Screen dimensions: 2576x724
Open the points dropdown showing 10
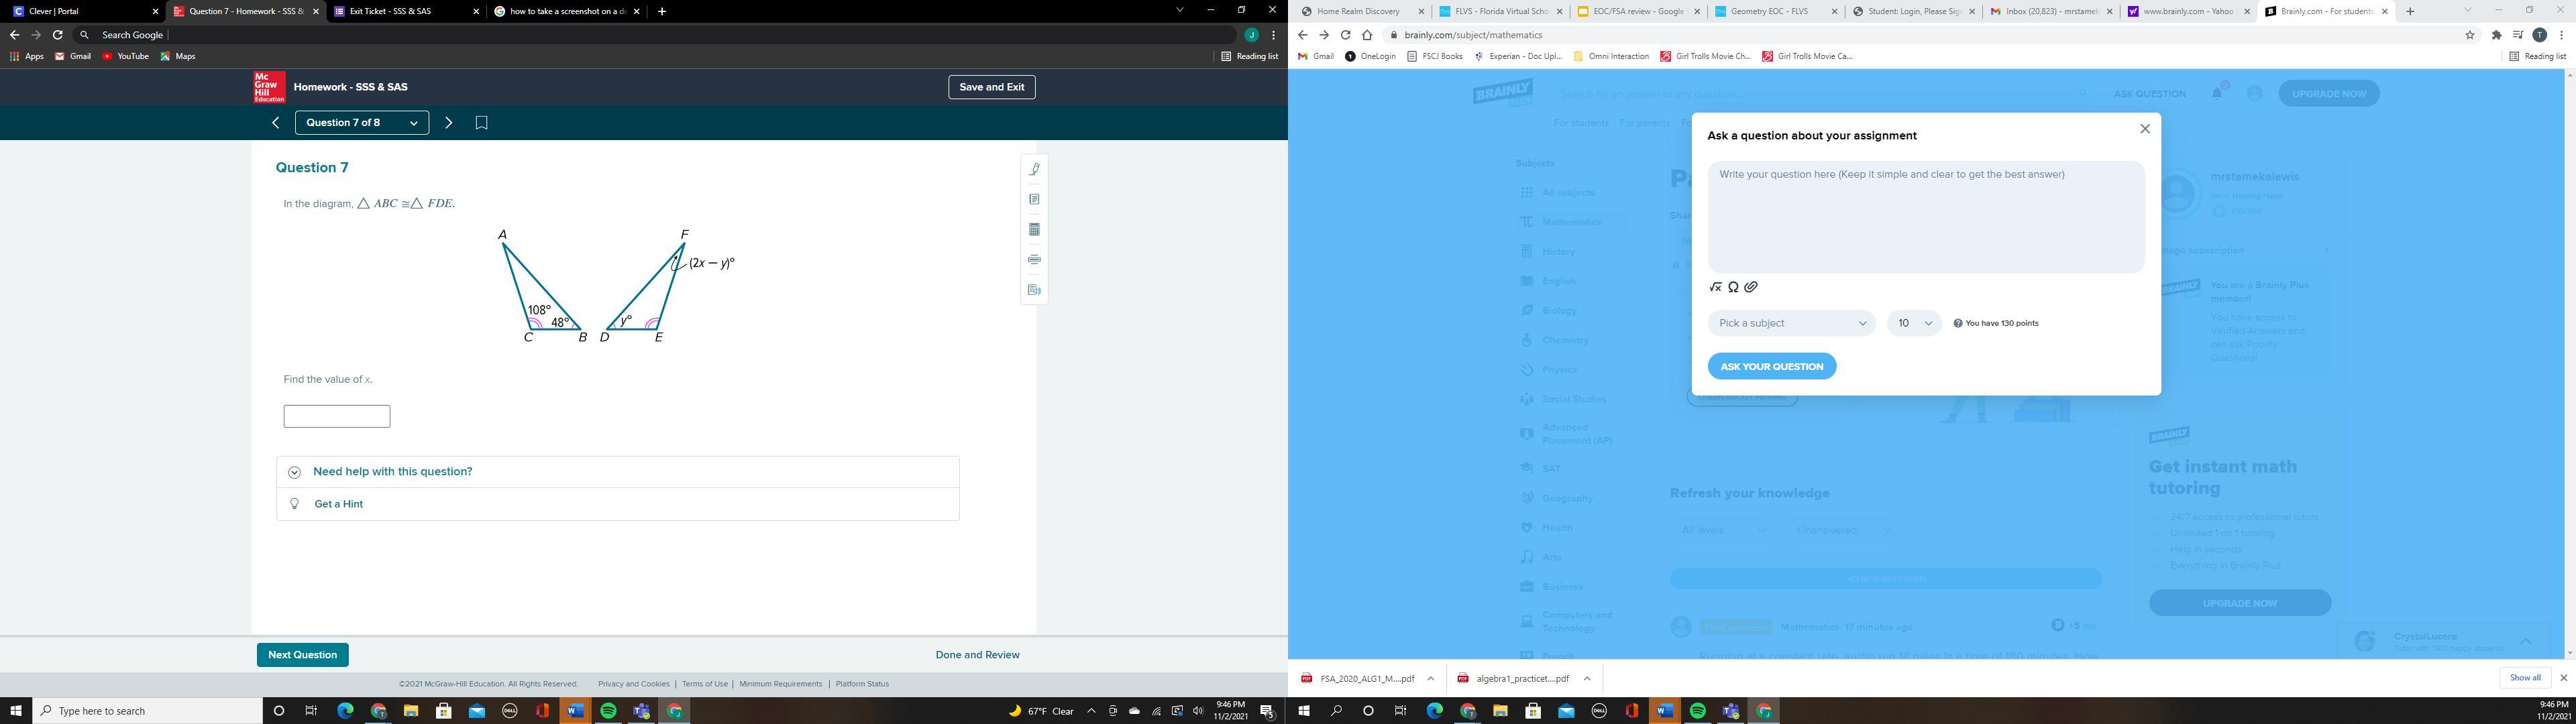pyautogui.click(x=1913, y=323)
